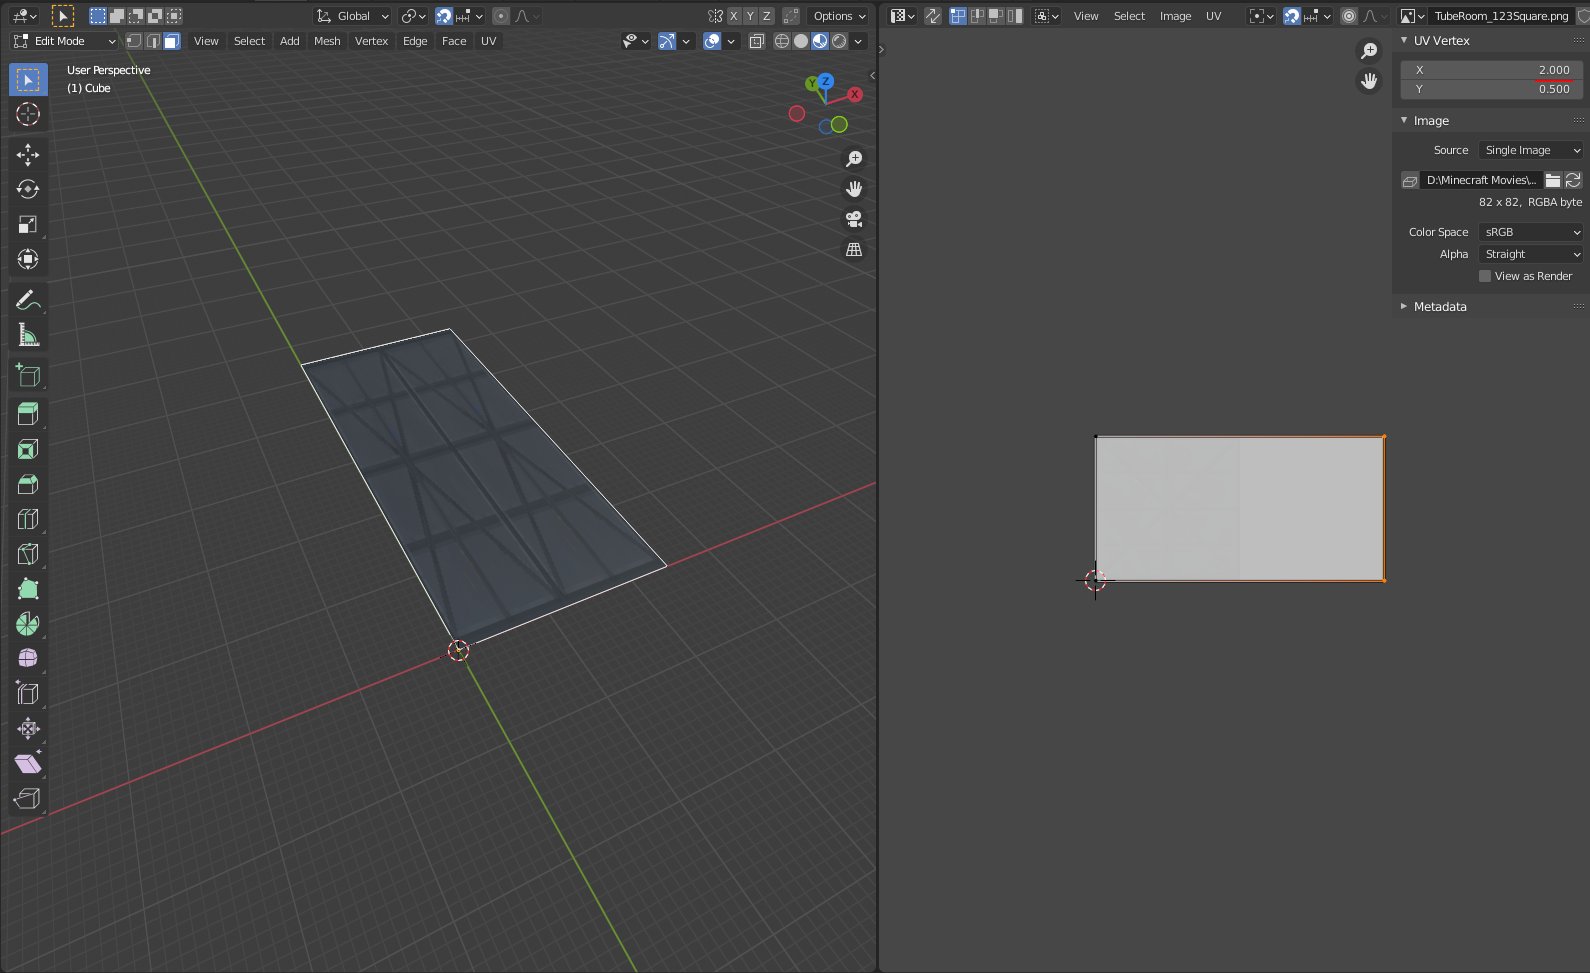This screenshot has height=973, width=1590.
Task: Choose the Rip Region tool
Action: coord(28,798)
